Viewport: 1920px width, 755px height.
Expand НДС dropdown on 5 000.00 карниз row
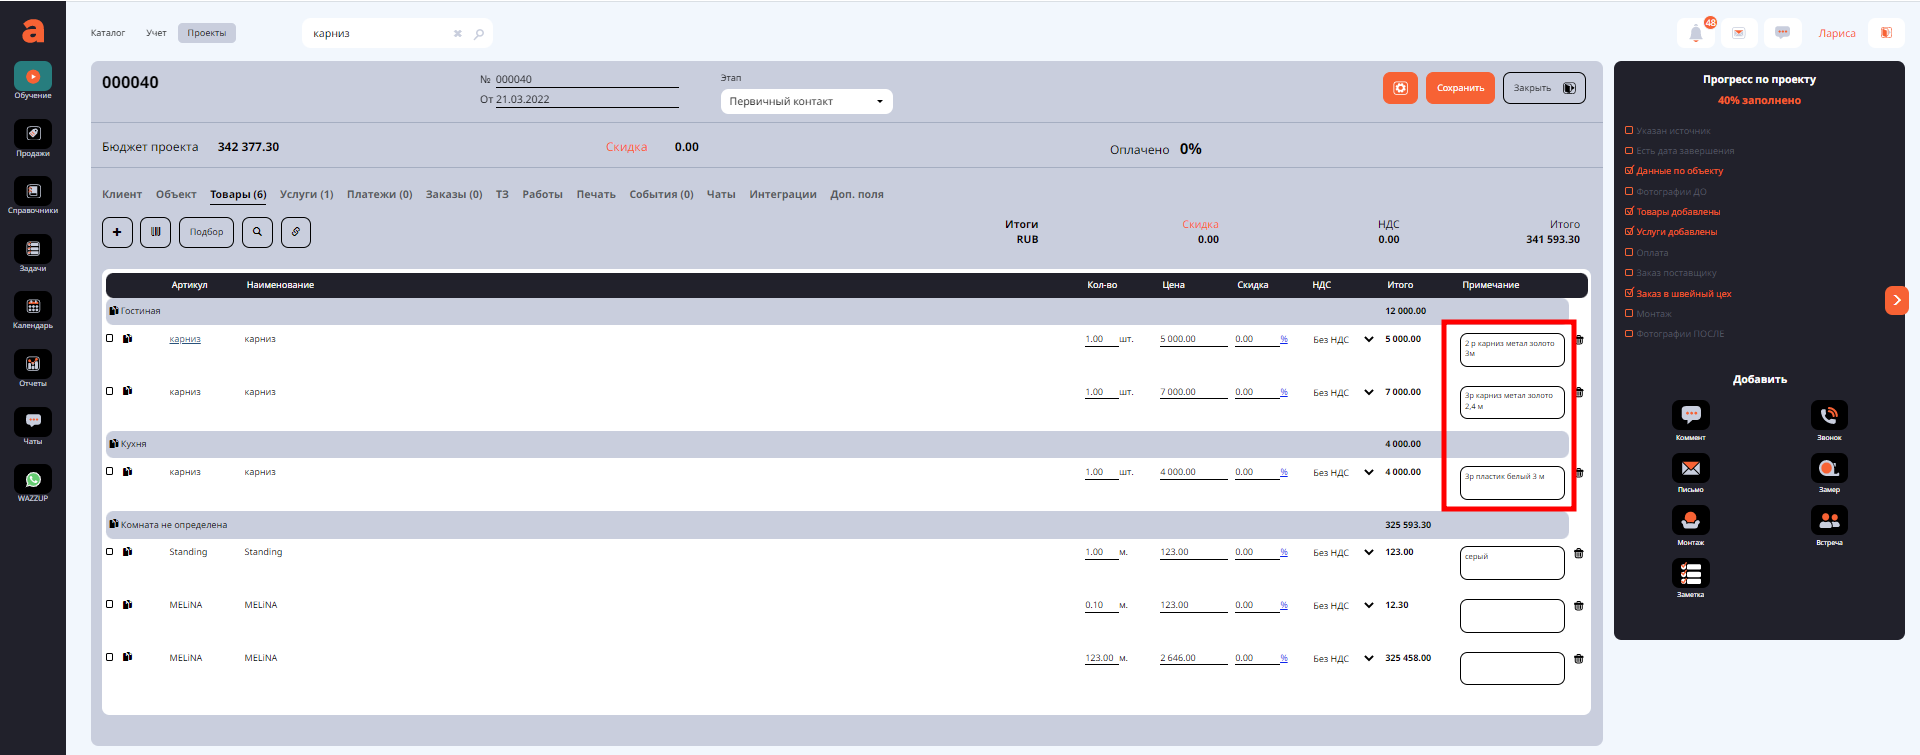(1369, 339)
